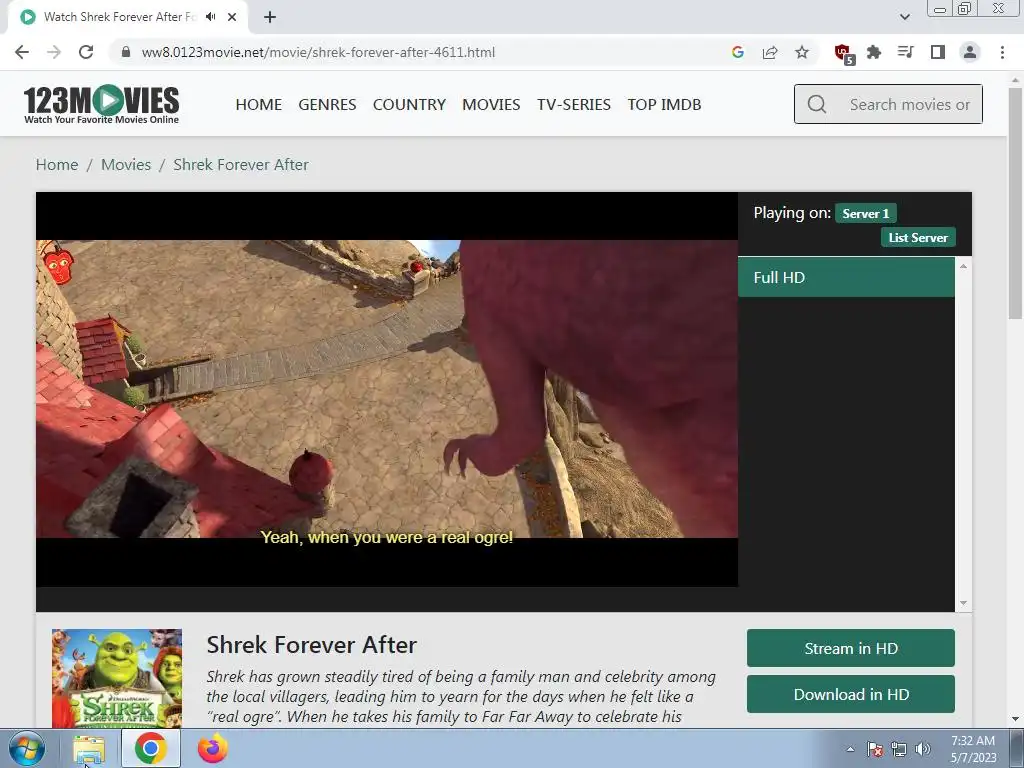Click the video player frame
Screen dimensions: 1024x768
click(387, 389)
